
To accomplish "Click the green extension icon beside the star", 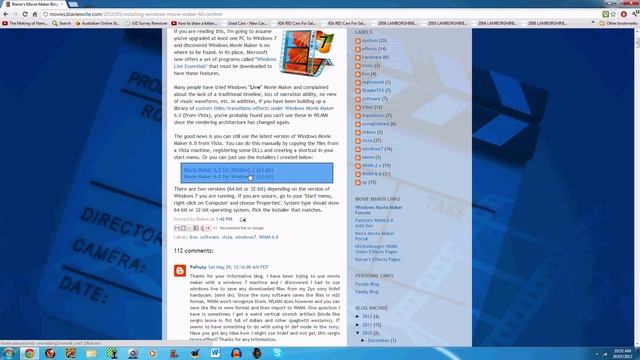I will [x=605, y=14].
